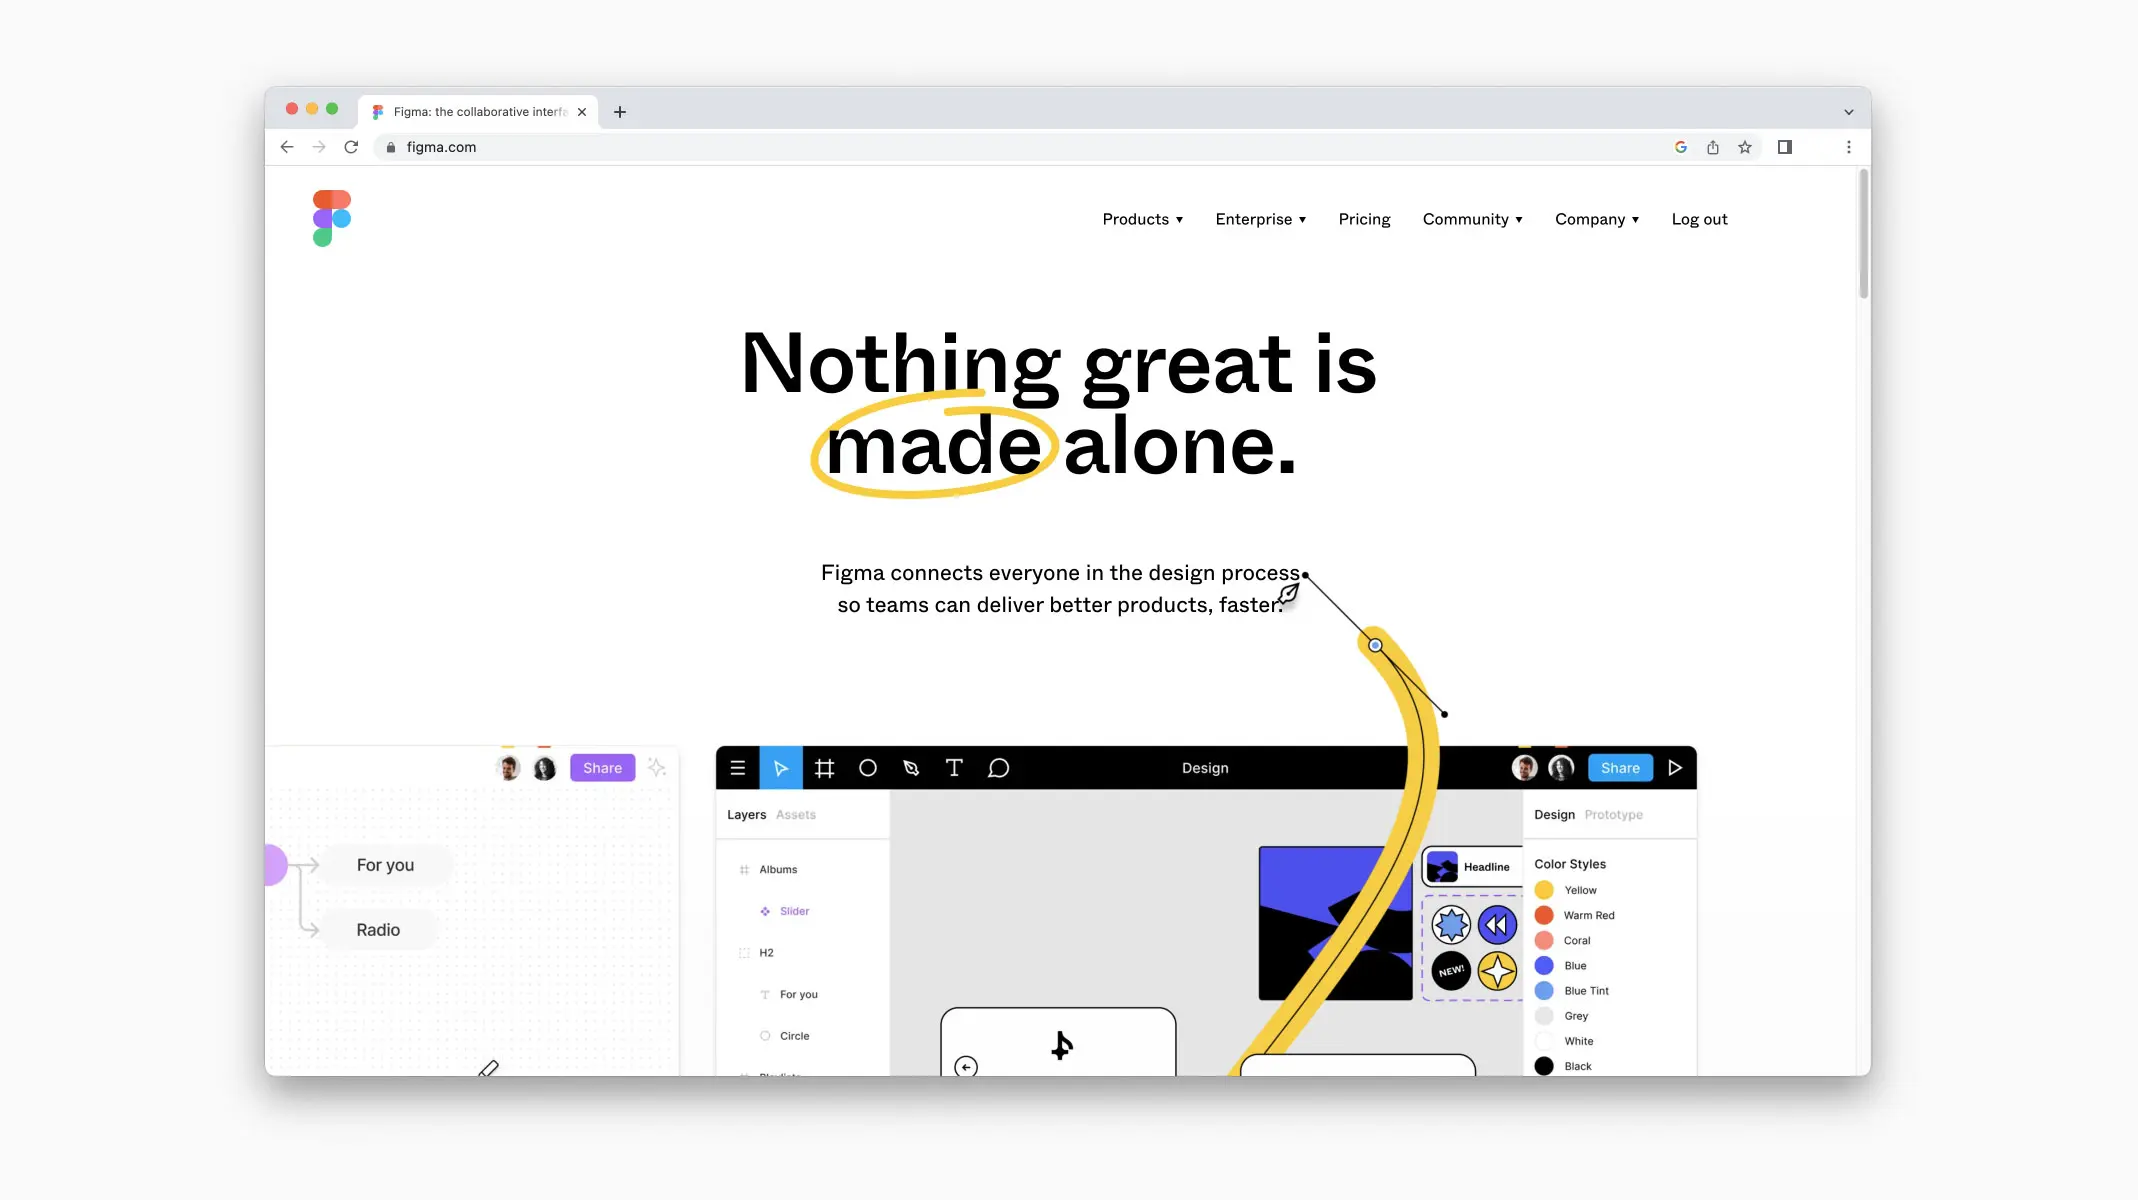Switch to the Assets tab

pos(796,814)
